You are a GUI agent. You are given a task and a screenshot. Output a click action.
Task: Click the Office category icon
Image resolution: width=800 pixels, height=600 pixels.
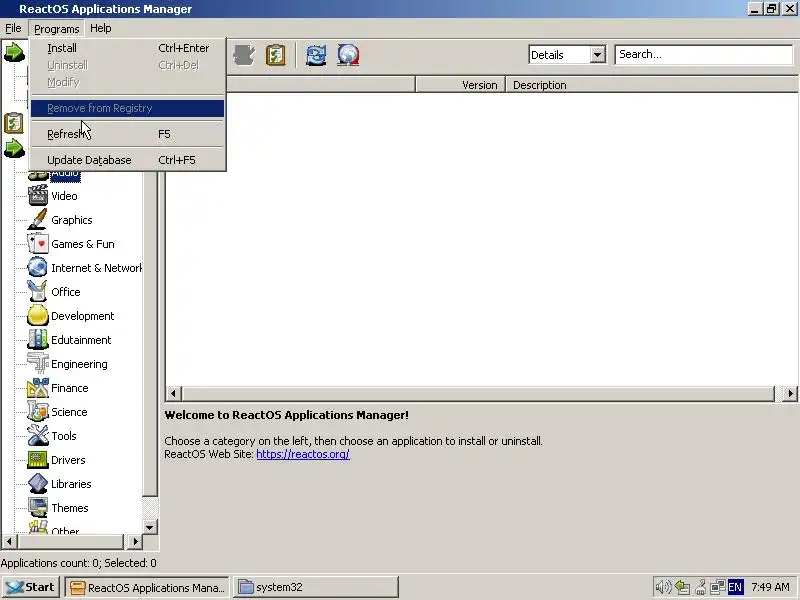38,291
